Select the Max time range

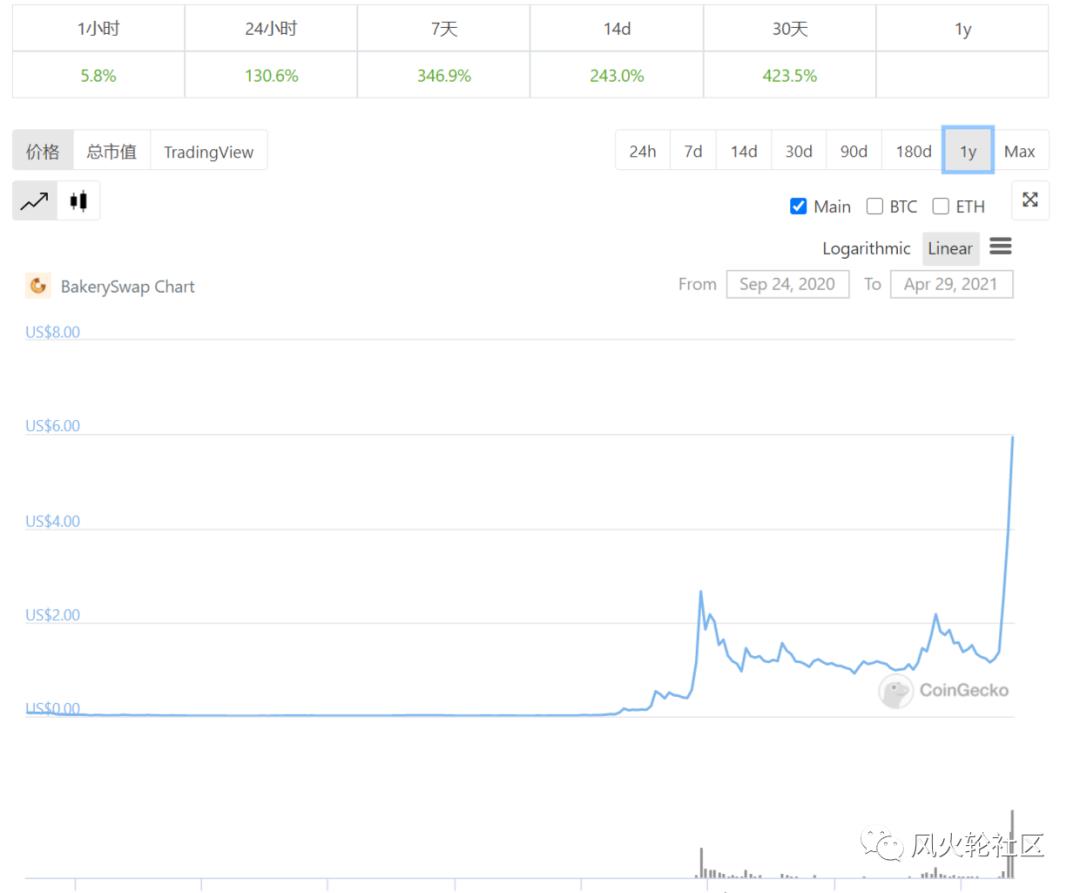[x=1019, y=151]
